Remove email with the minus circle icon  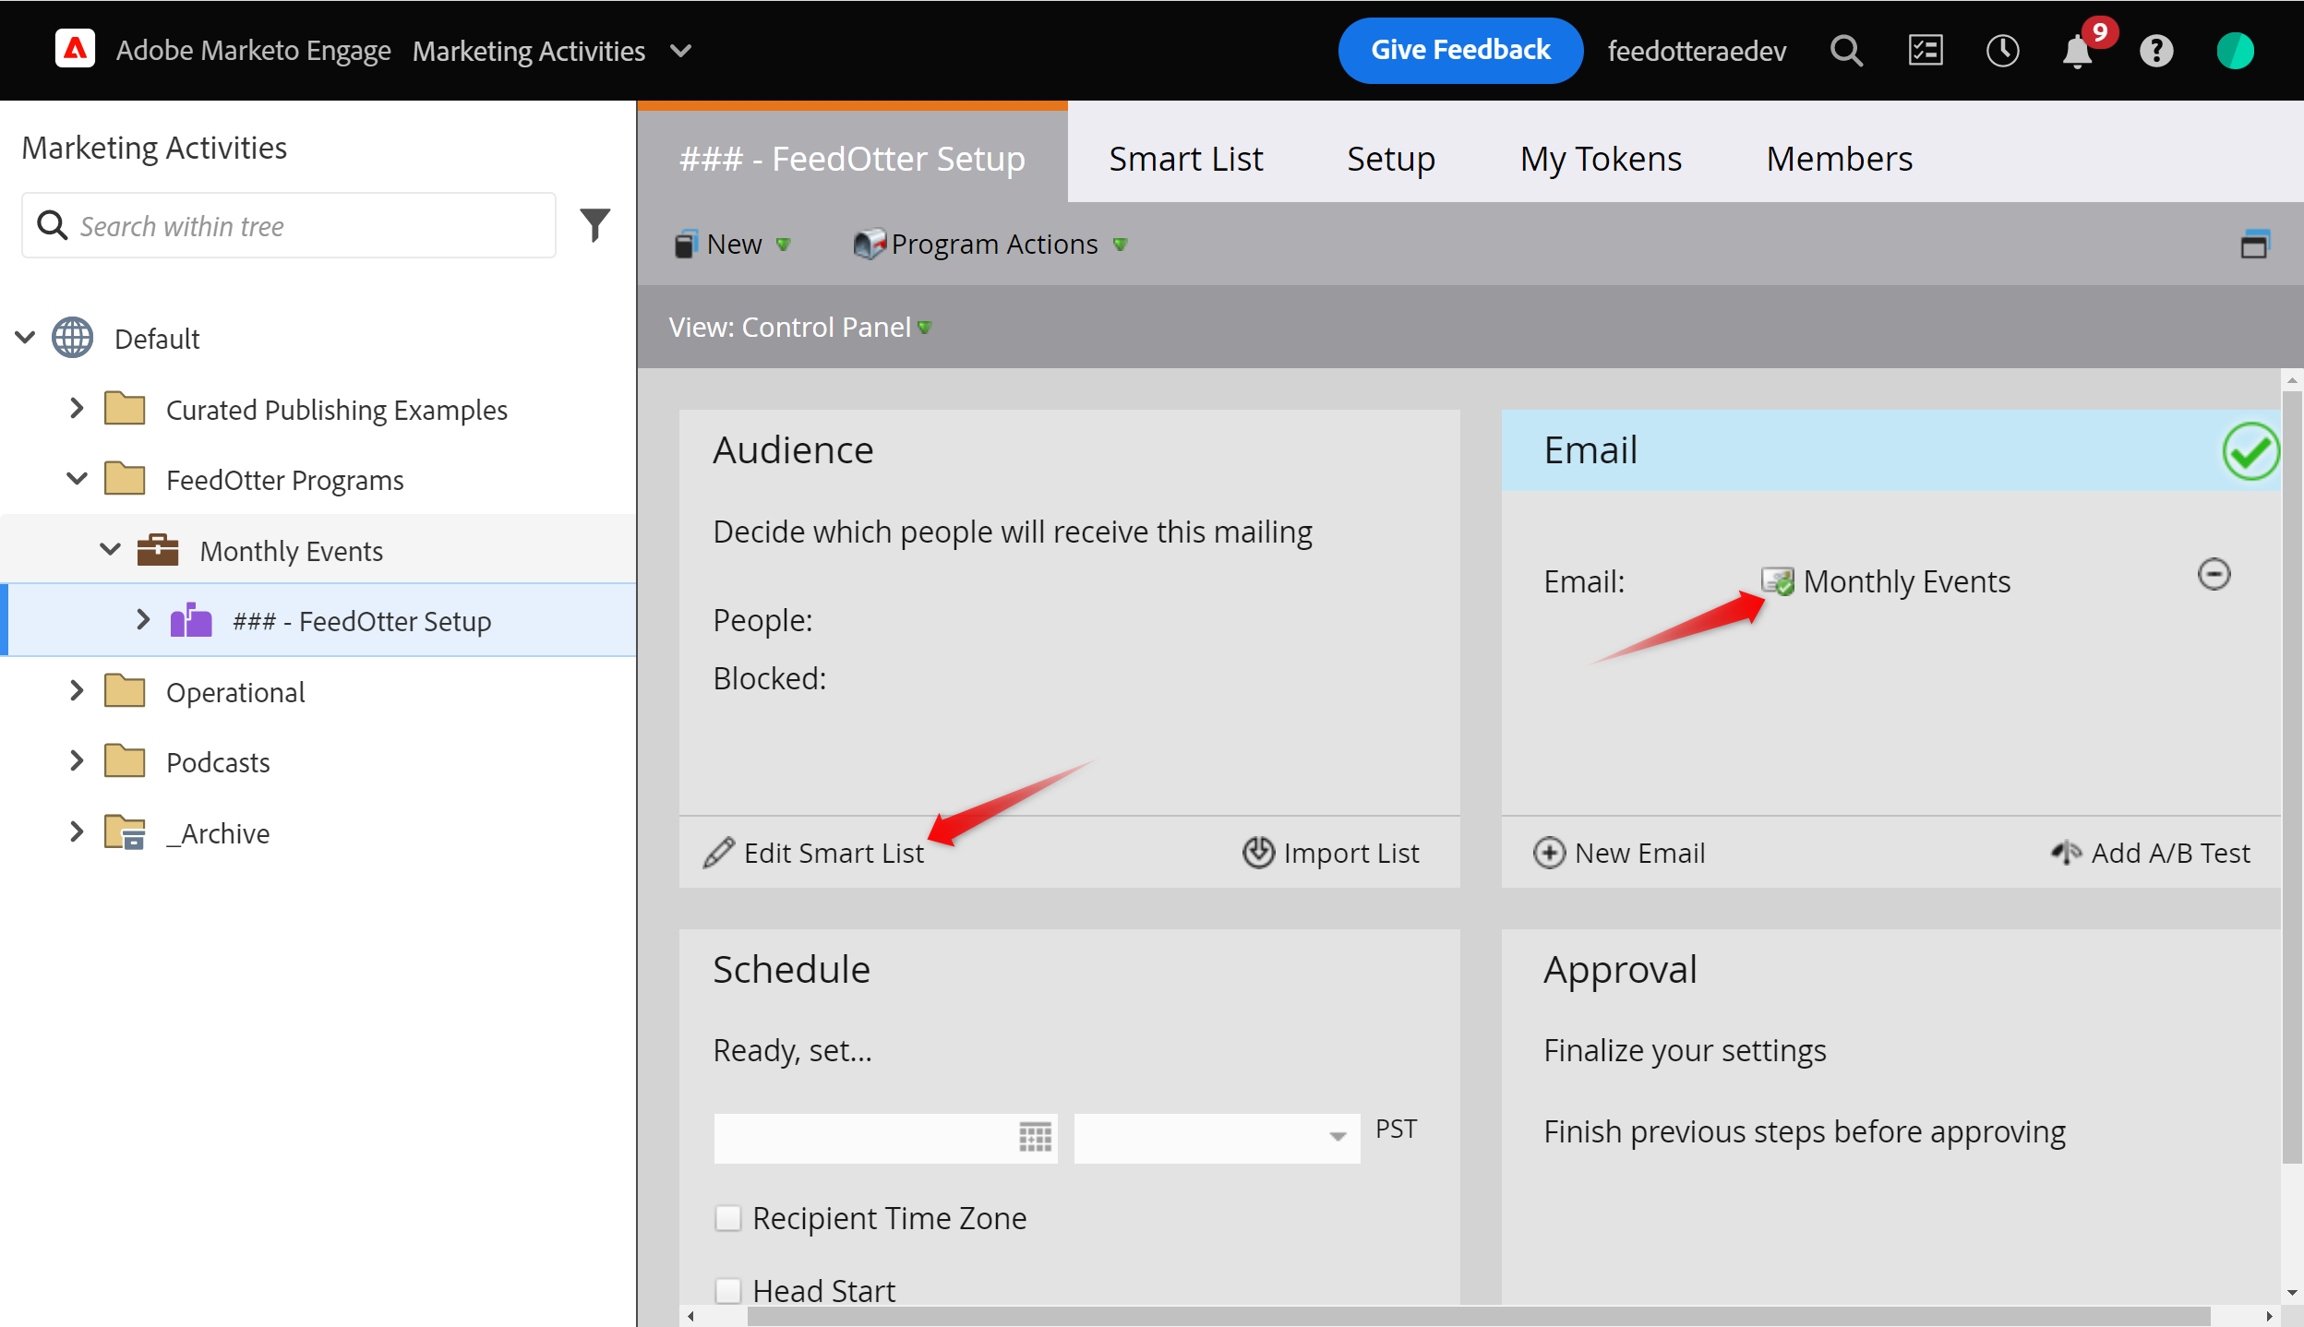(2214, 574)
